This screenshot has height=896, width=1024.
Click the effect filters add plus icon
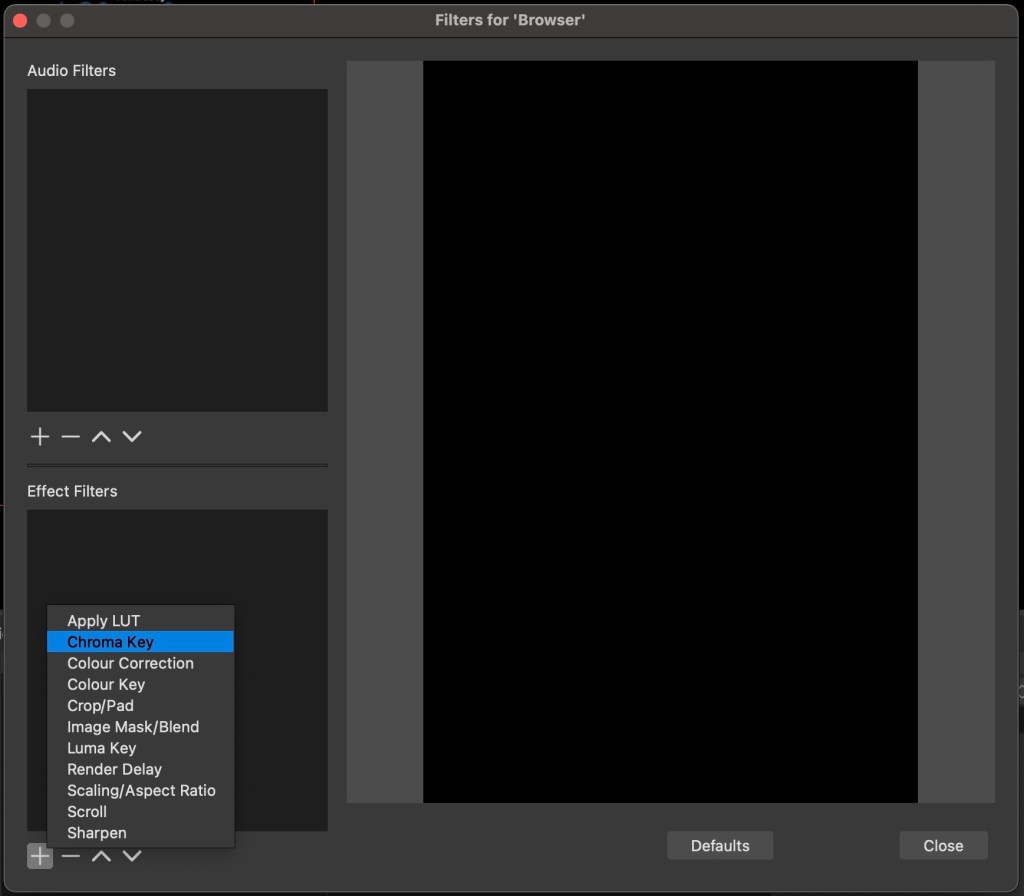coord(40,856)
